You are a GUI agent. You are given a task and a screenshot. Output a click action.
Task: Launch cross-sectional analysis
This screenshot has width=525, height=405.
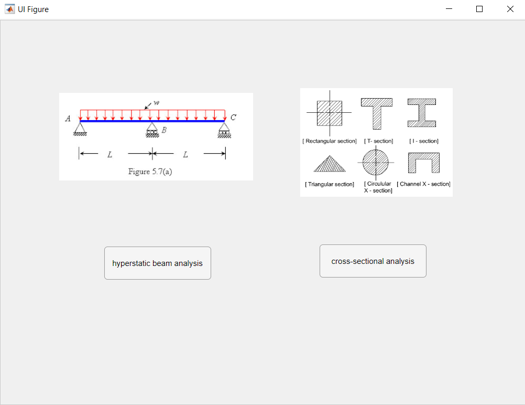tap(373, 261)
